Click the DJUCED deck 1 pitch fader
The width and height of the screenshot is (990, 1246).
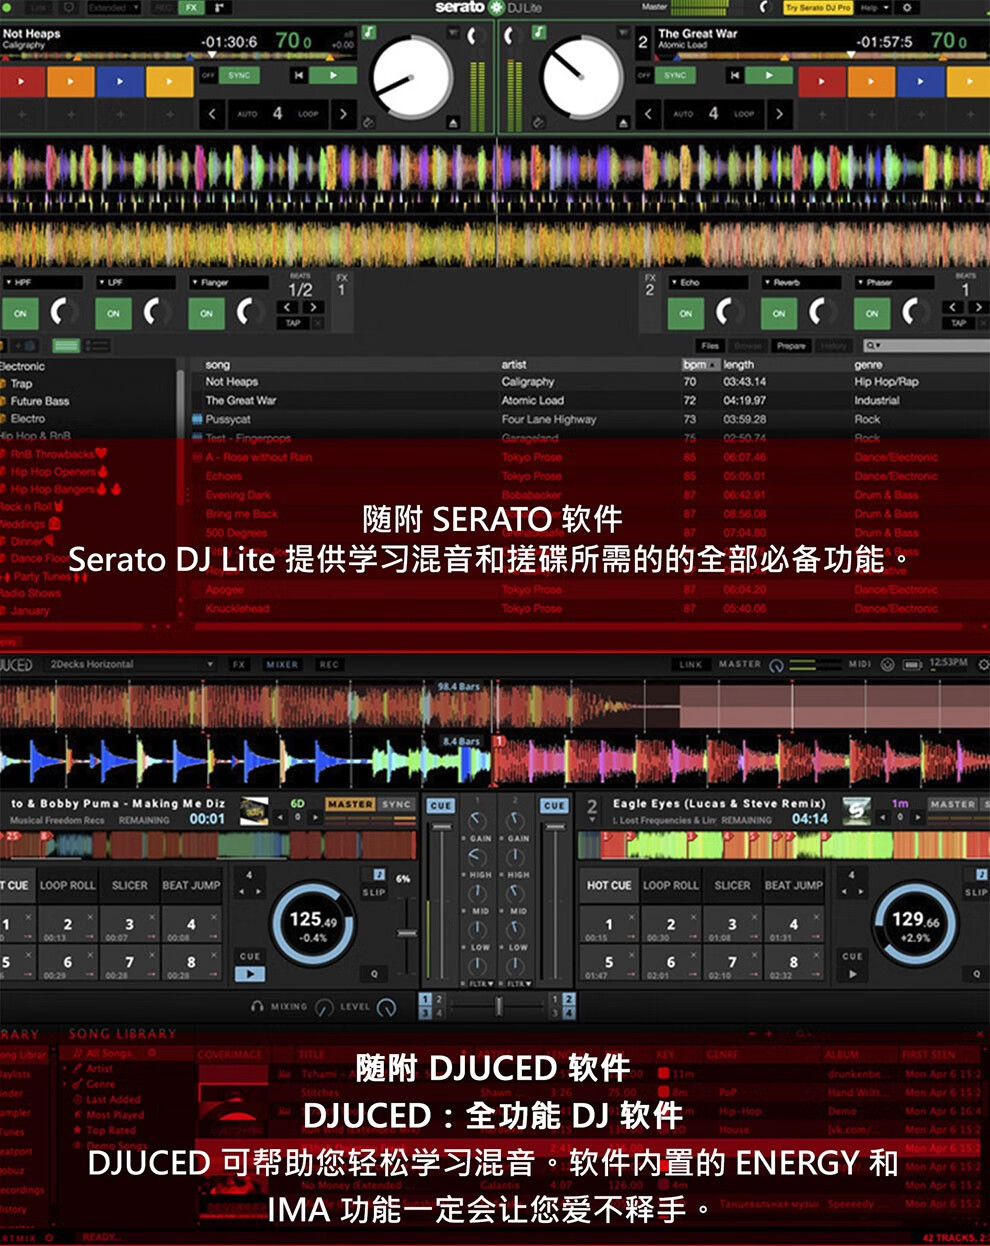[406, 932]
